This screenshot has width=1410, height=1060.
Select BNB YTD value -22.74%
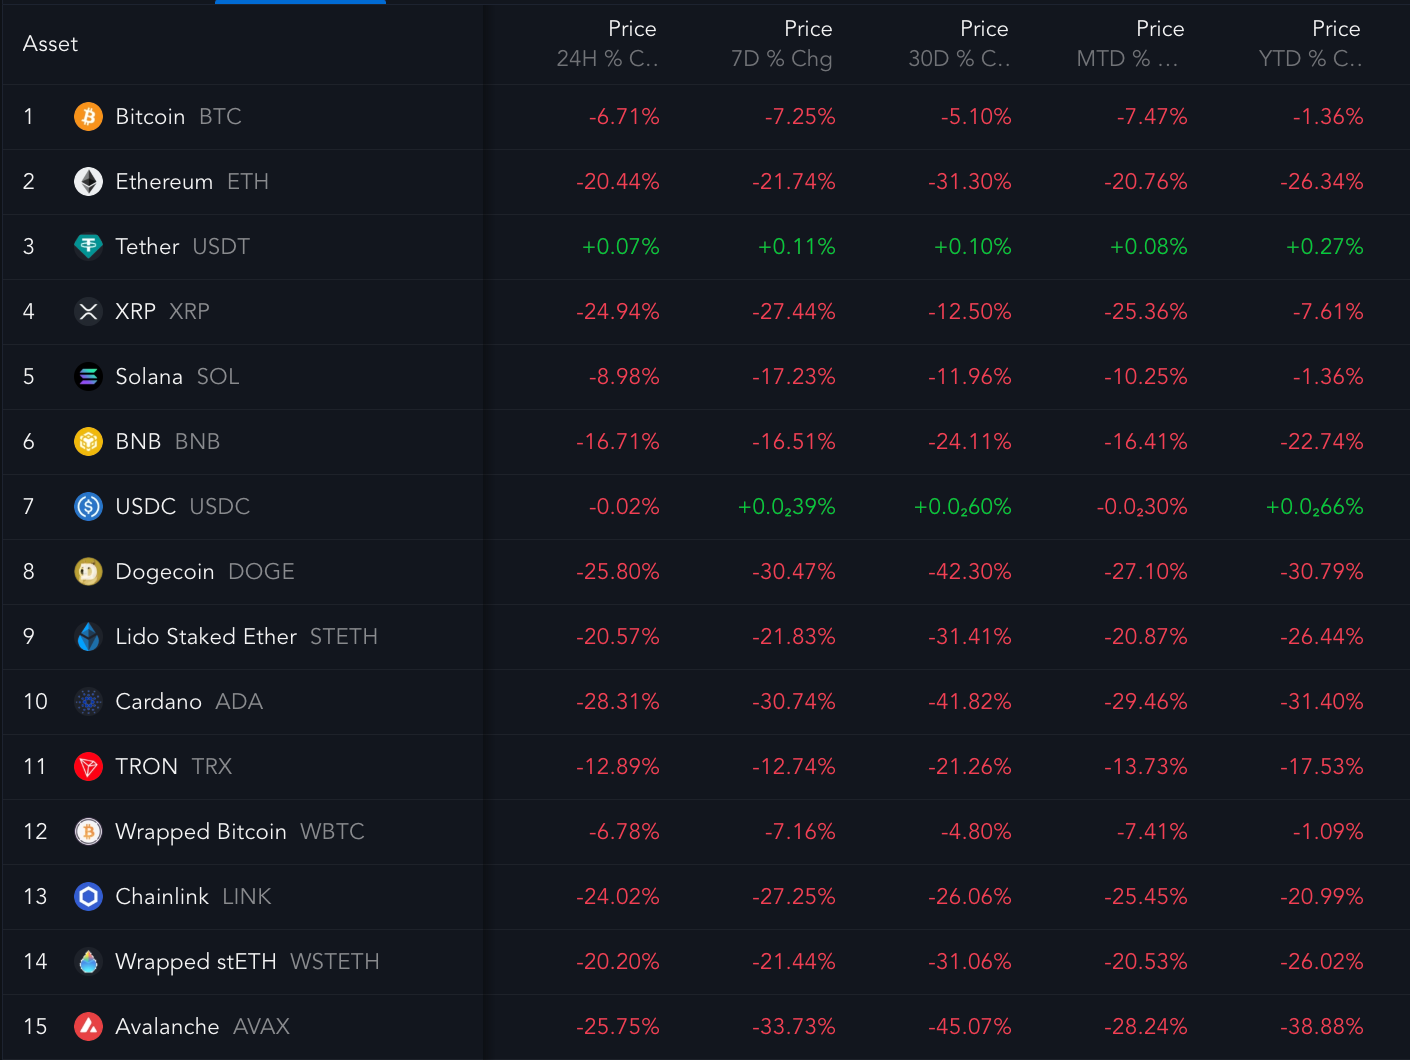pos(1321,442)
